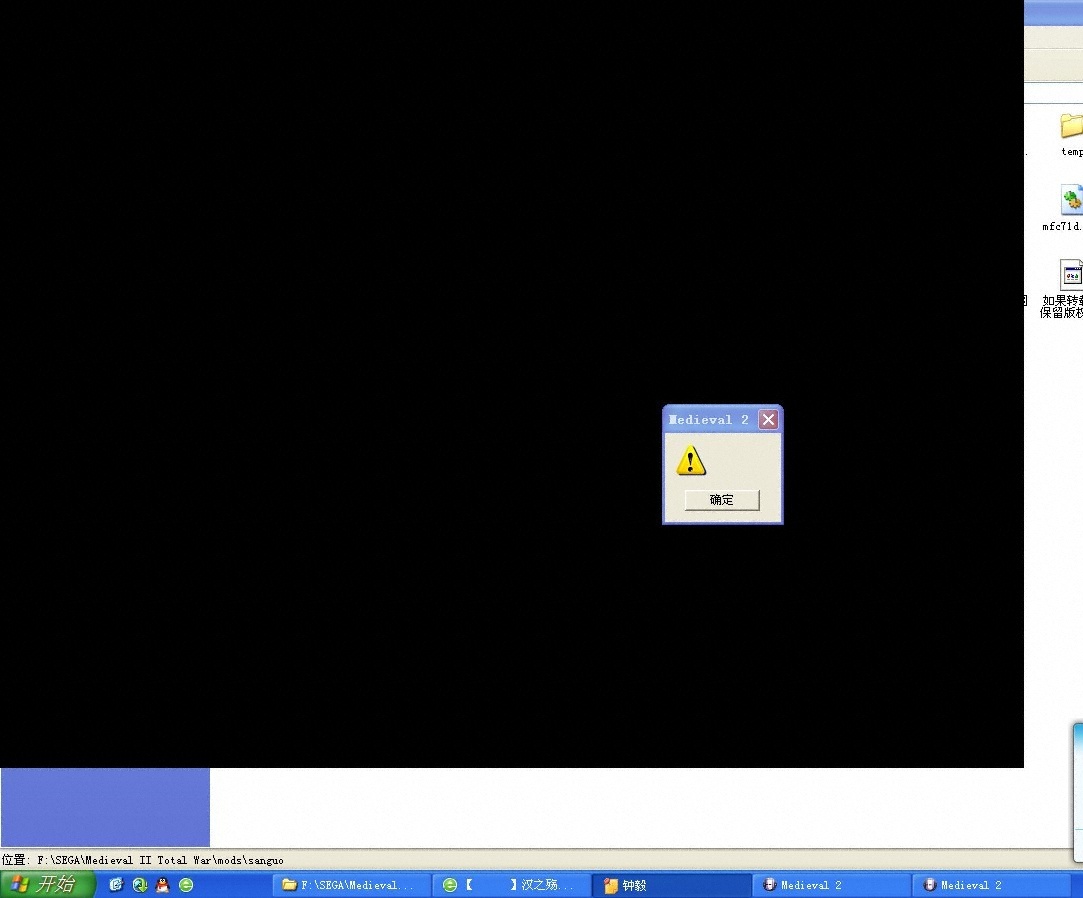Close the Medieval 2 warning dialog
The width and height of the screenshot is (1083, 898).
tap(768, 420)
